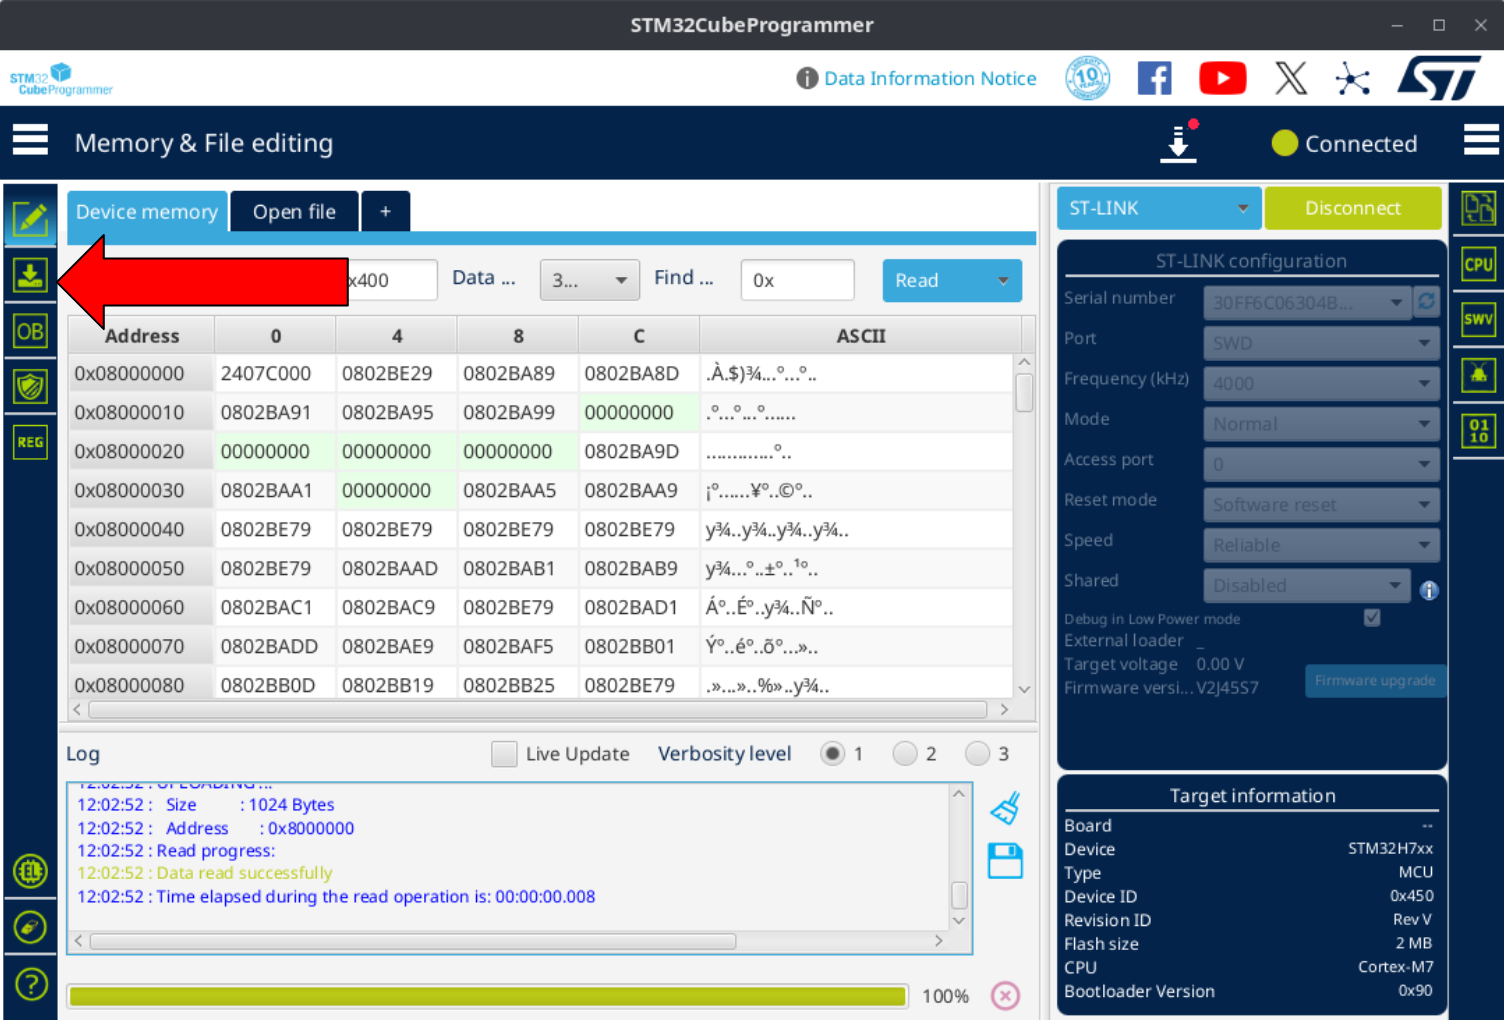Viewport: 1504px width, 1020px height.
Task: Select verbosity level 3 radio button
Action: [x=977, y=754]
